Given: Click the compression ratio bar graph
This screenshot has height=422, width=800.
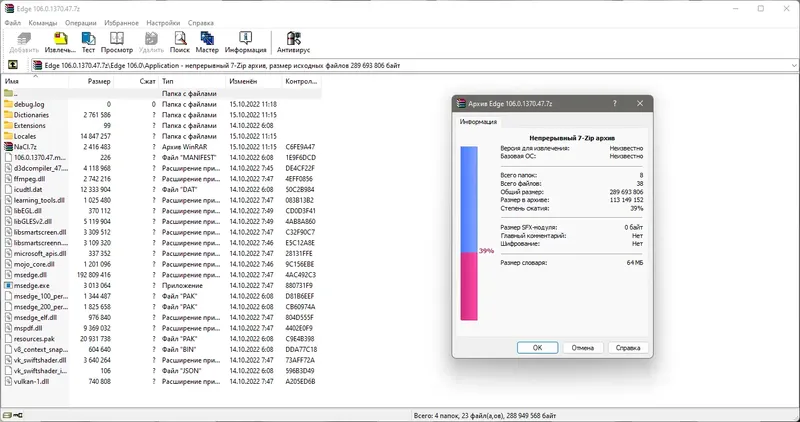Looking at the screenshot, I should pos(469,233).
